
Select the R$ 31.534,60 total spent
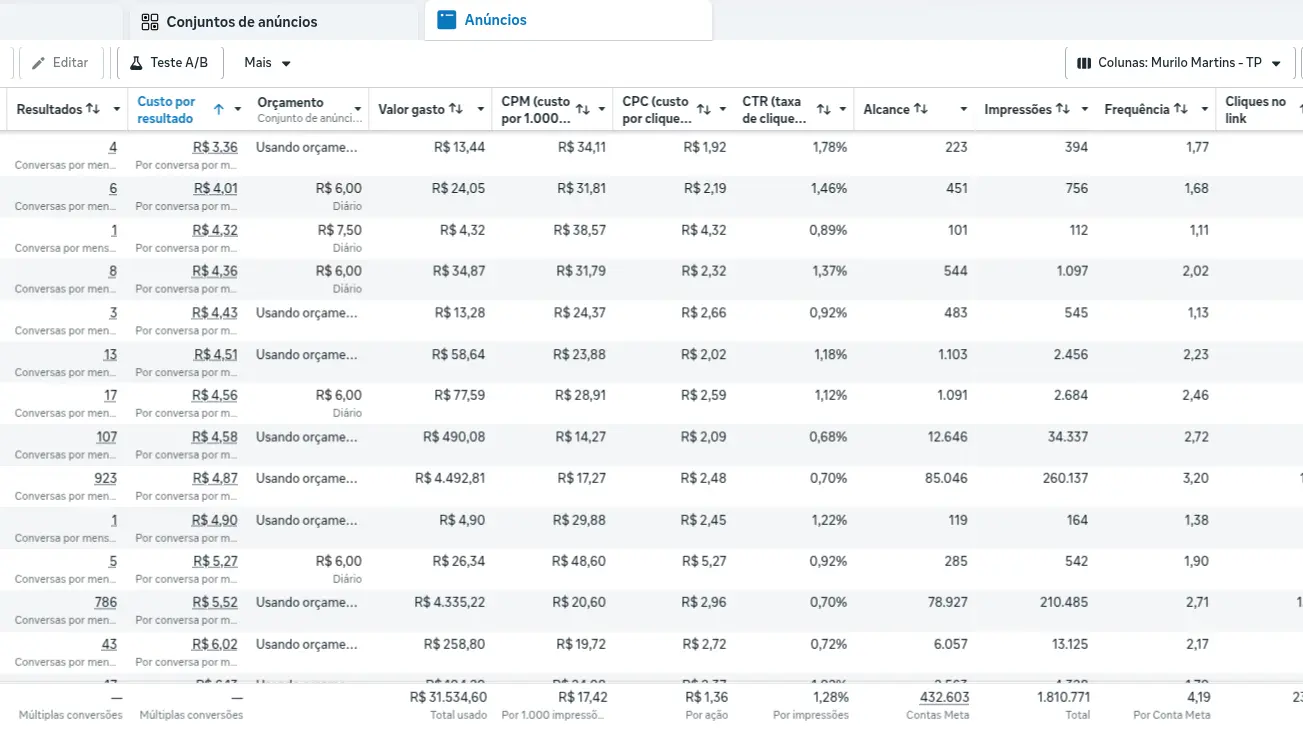(x=448, y=697)
